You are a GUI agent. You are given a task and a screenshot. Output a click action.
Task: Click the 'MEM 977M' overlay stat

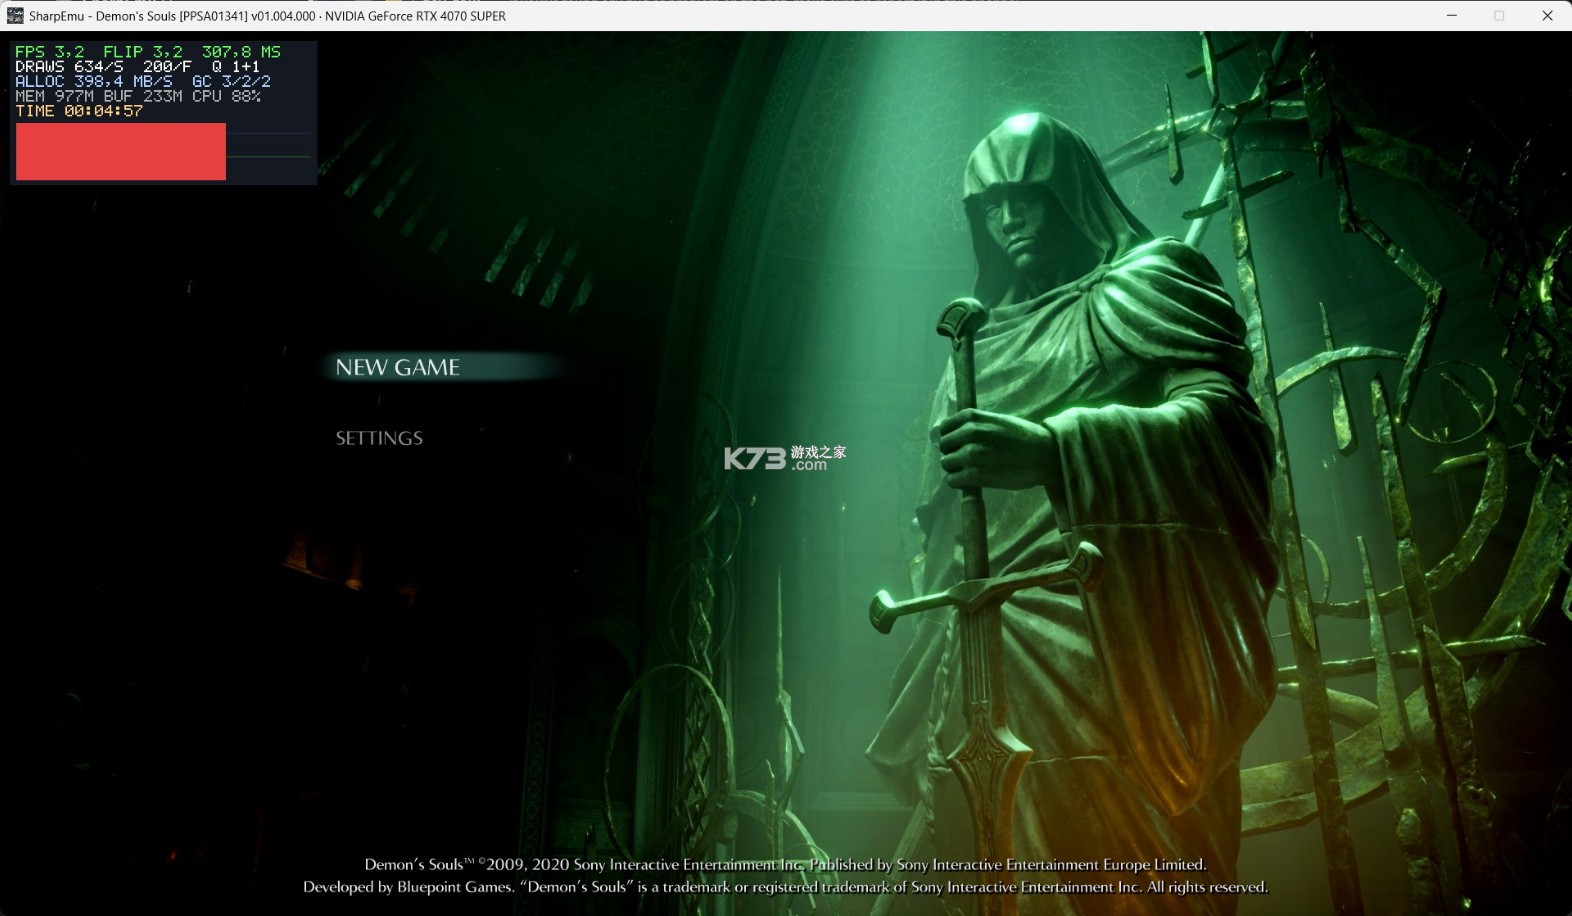54,96
